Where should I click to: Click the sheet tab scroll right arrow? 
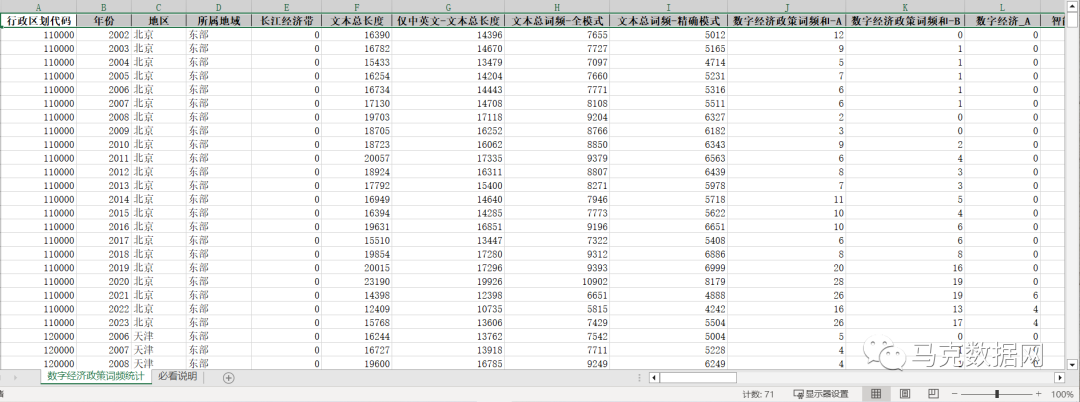click(15, 377)
